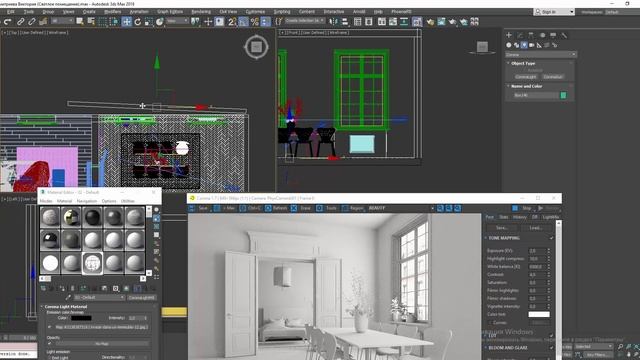Click the eyedropper pick material icon

(x=68, y=298)
